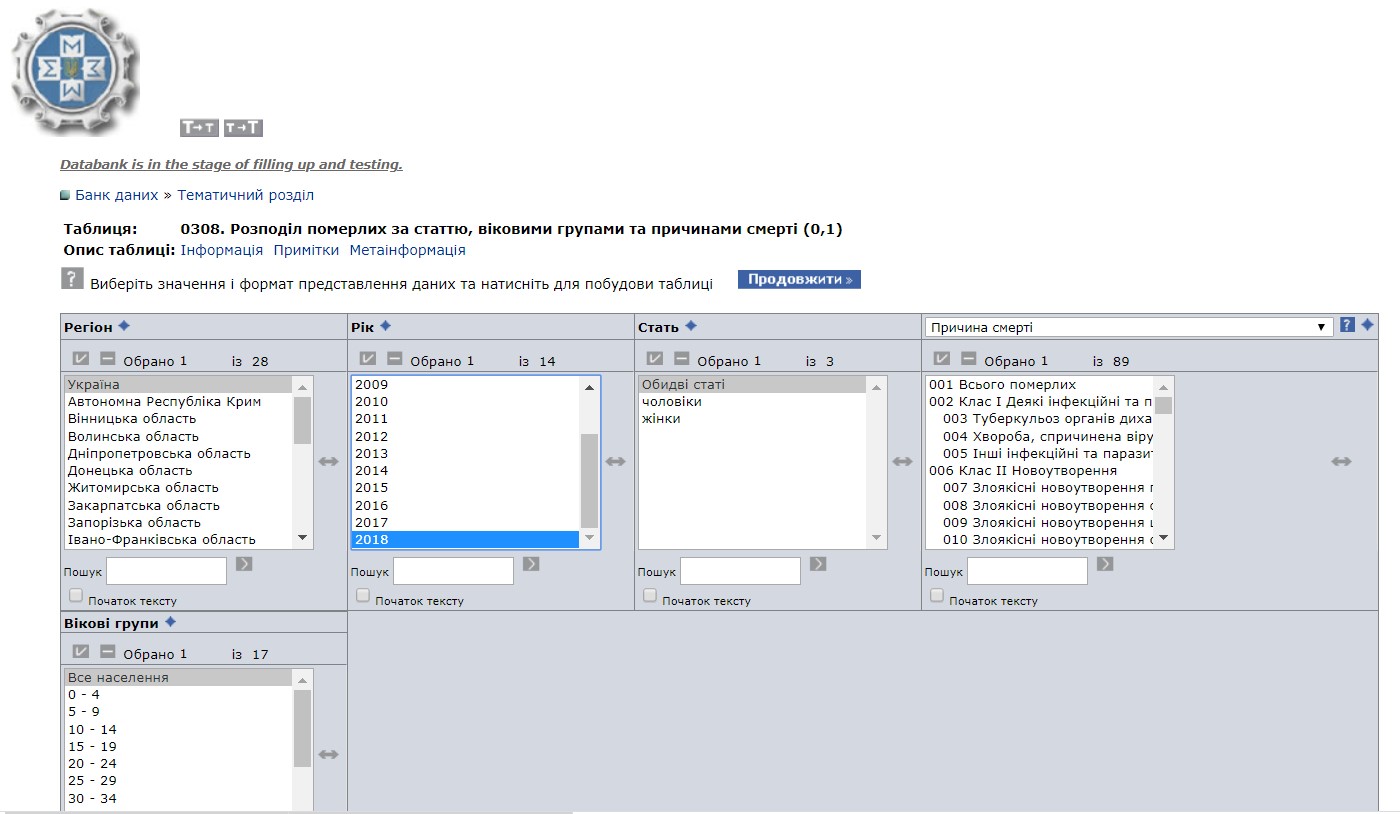Click the Пошук field under Рік
The image size is (1400, 814).
point(453,571)
